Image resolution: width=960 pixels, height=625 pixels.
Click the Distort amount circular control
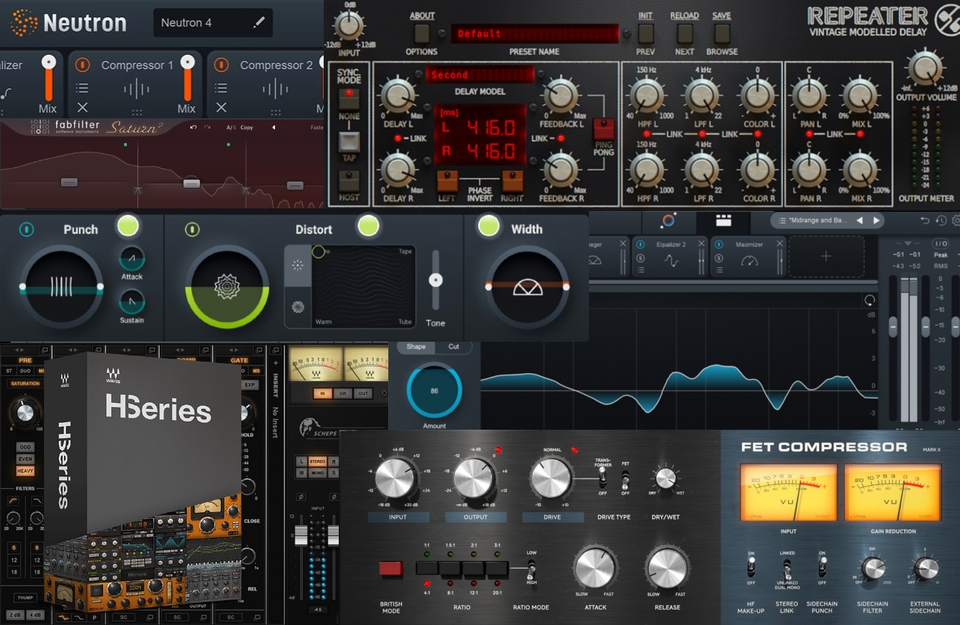coord(227,286)
